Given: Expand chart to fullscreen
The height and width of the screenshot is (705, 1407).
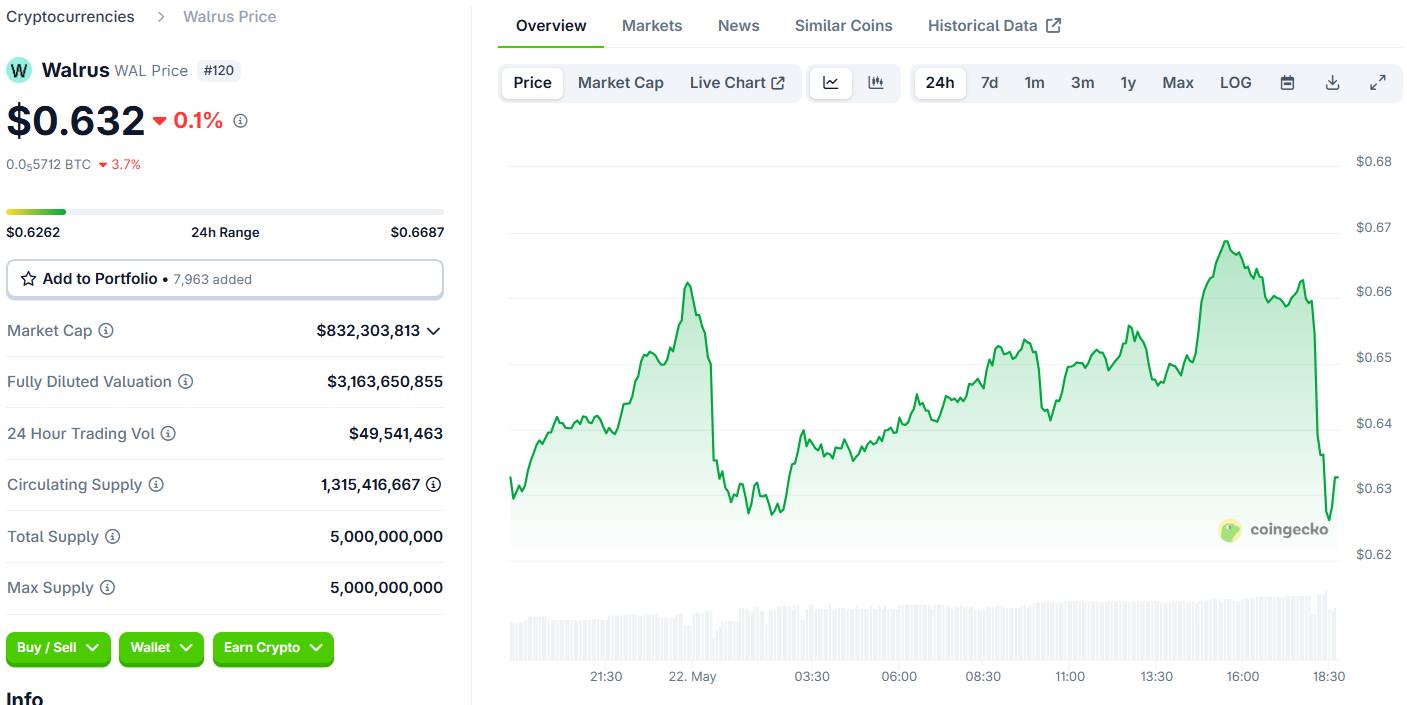Looking at the screenshot, I should pos(1377,83).
